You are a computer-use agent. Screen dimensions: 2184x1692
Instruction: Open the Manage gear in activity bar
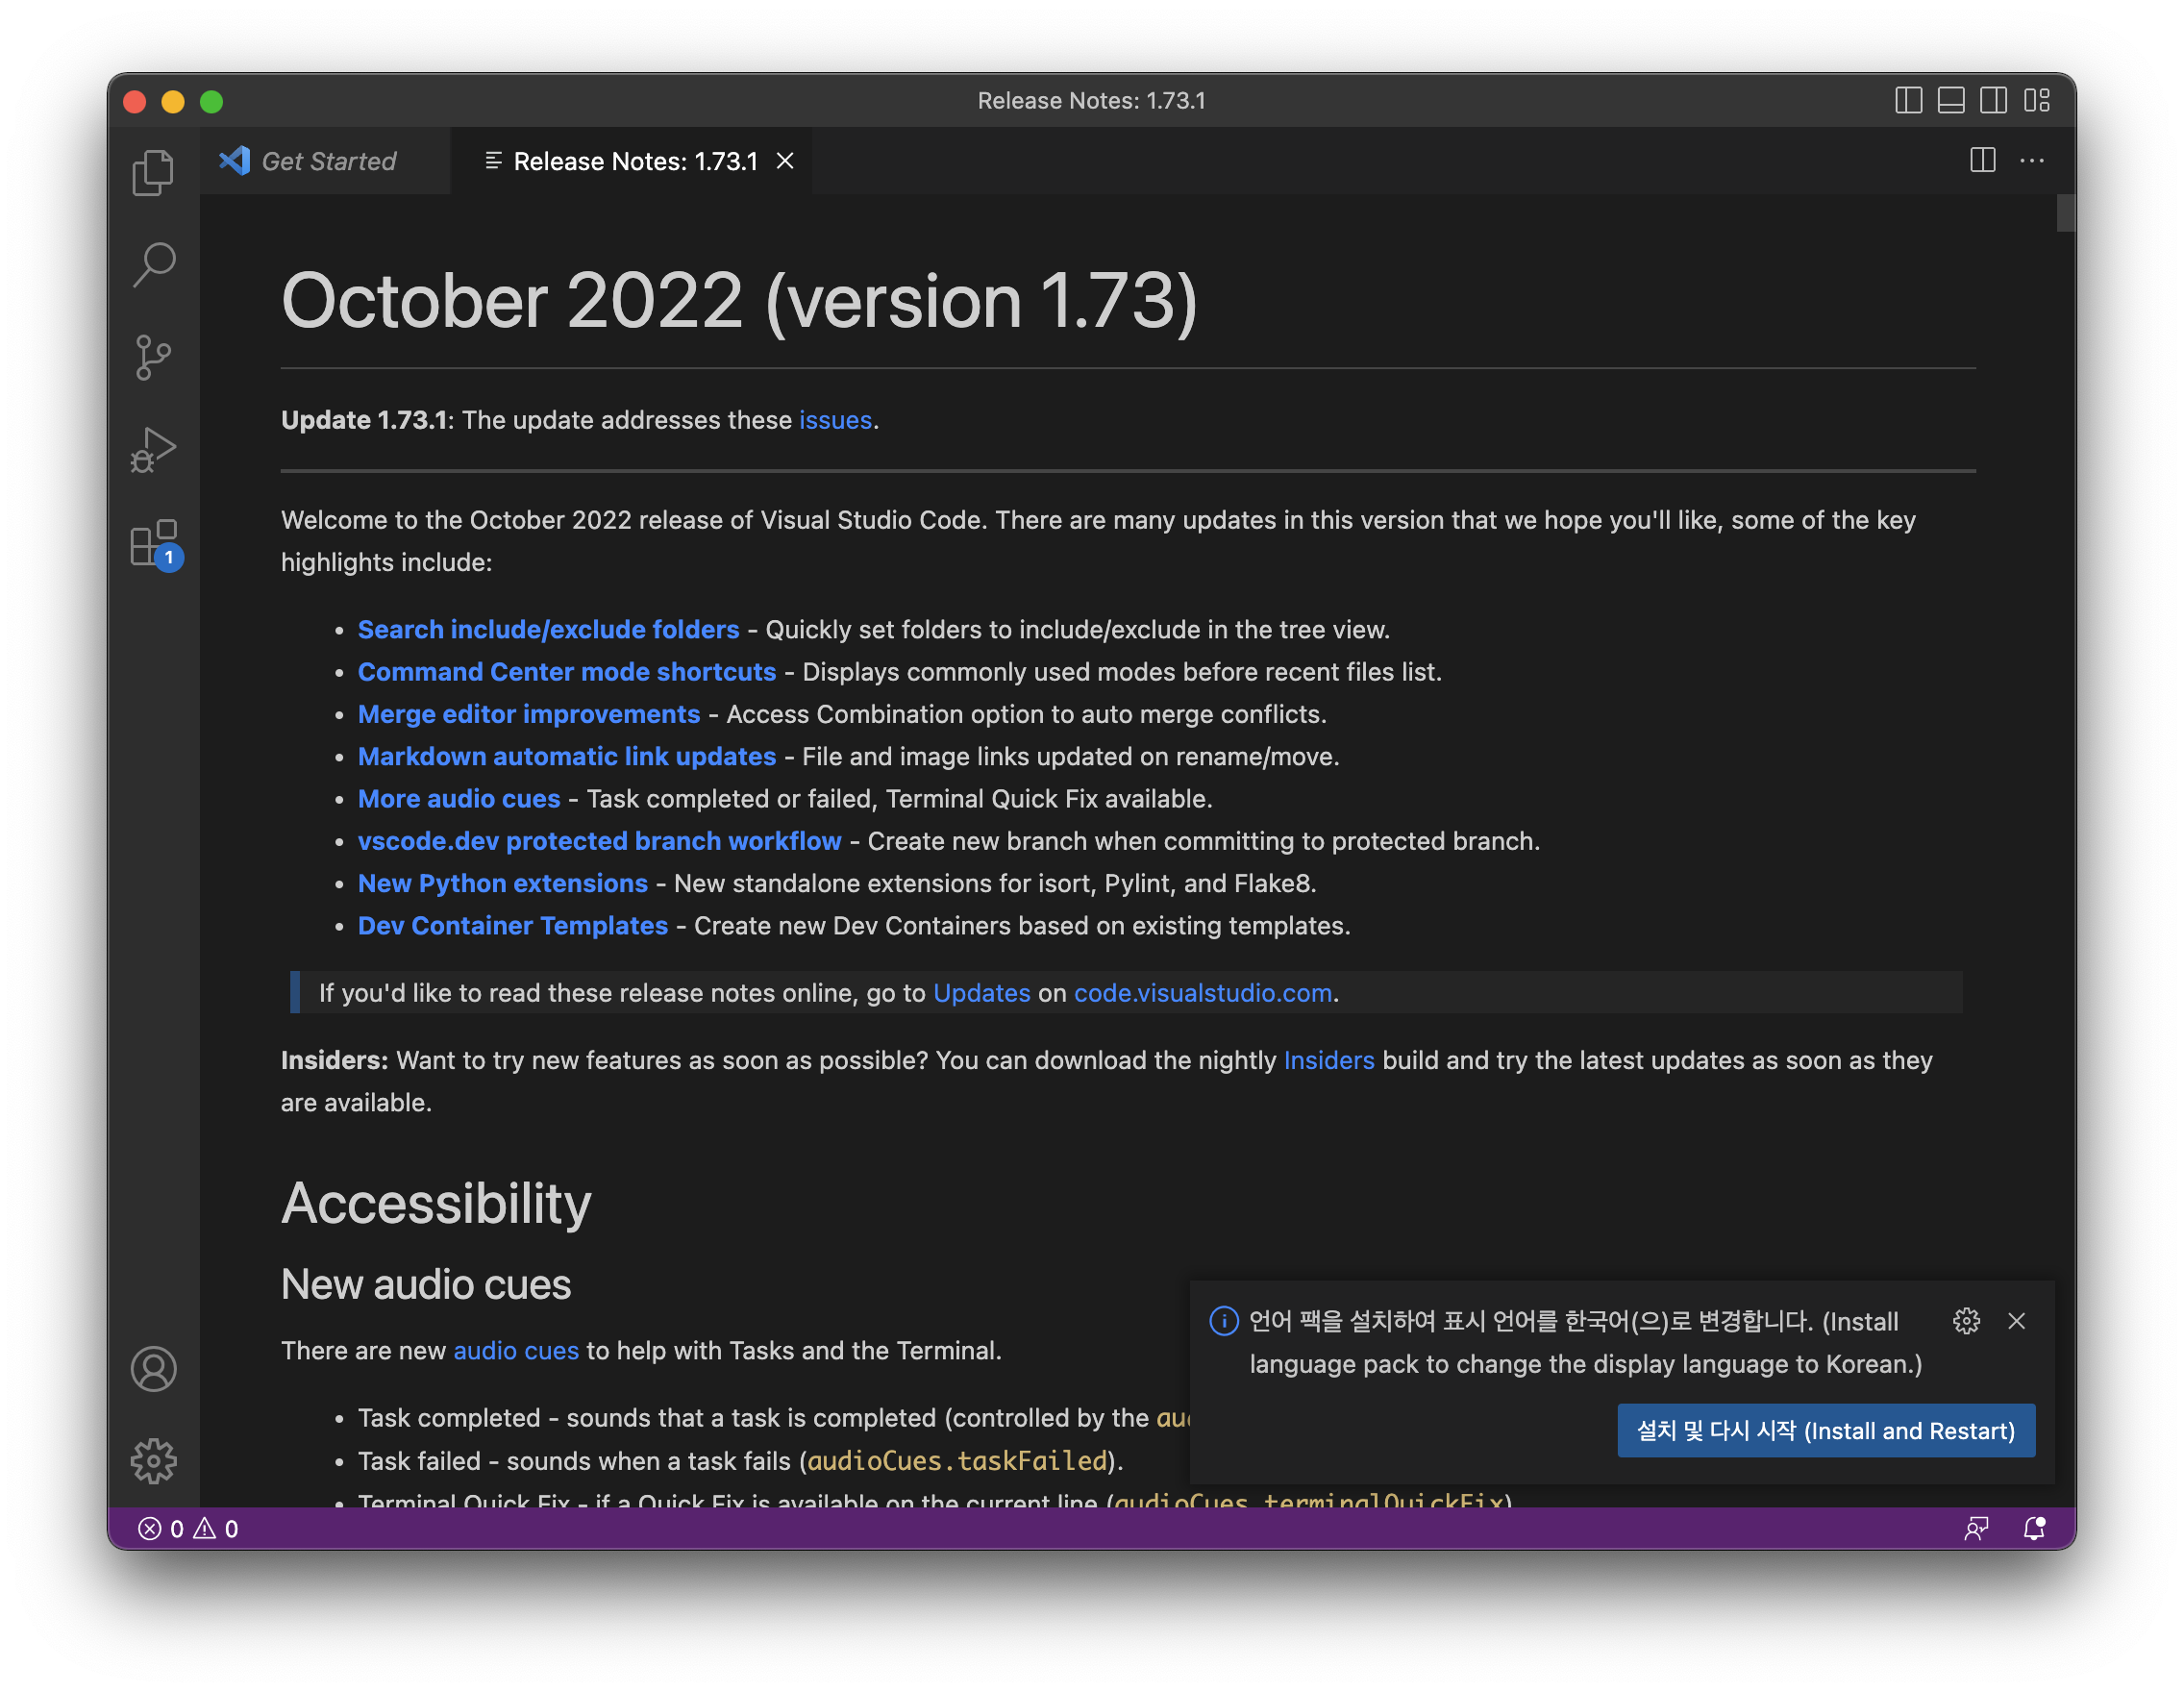pos(153,1461)
